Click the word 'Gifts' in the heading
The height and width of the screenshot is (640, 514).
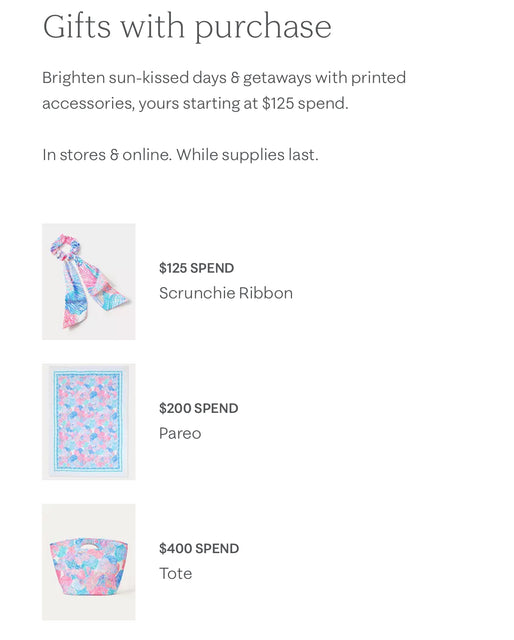tap(77, 27)
